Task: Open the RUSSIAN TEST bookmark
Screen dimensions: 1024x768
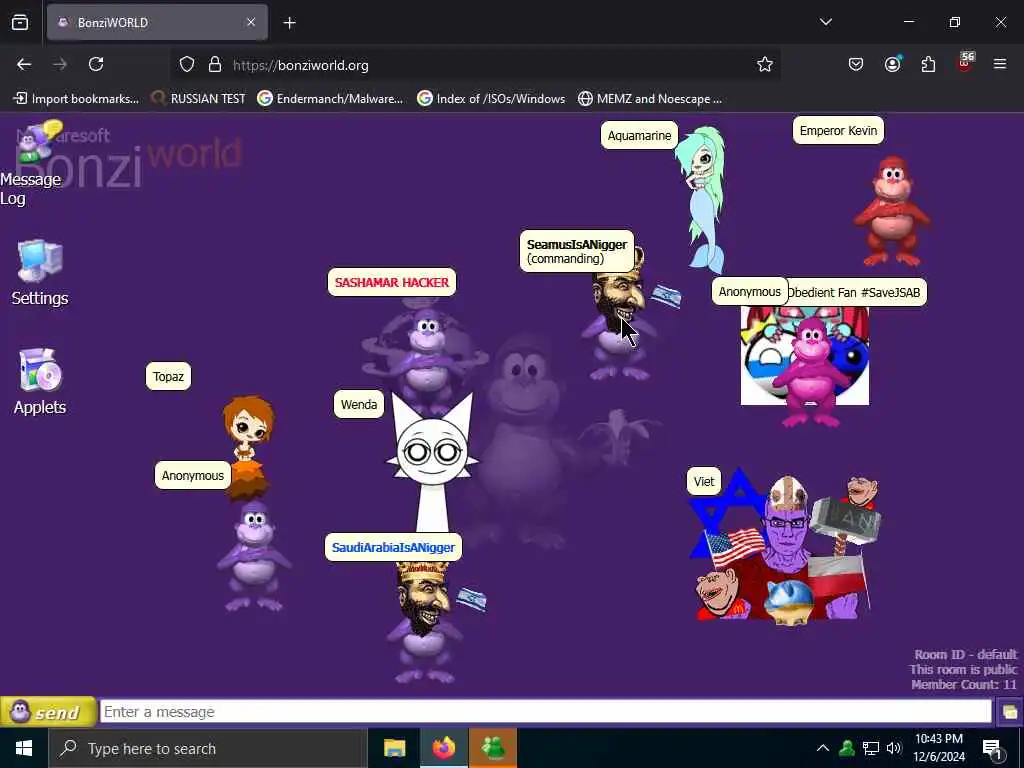Action: coord(199,99)
